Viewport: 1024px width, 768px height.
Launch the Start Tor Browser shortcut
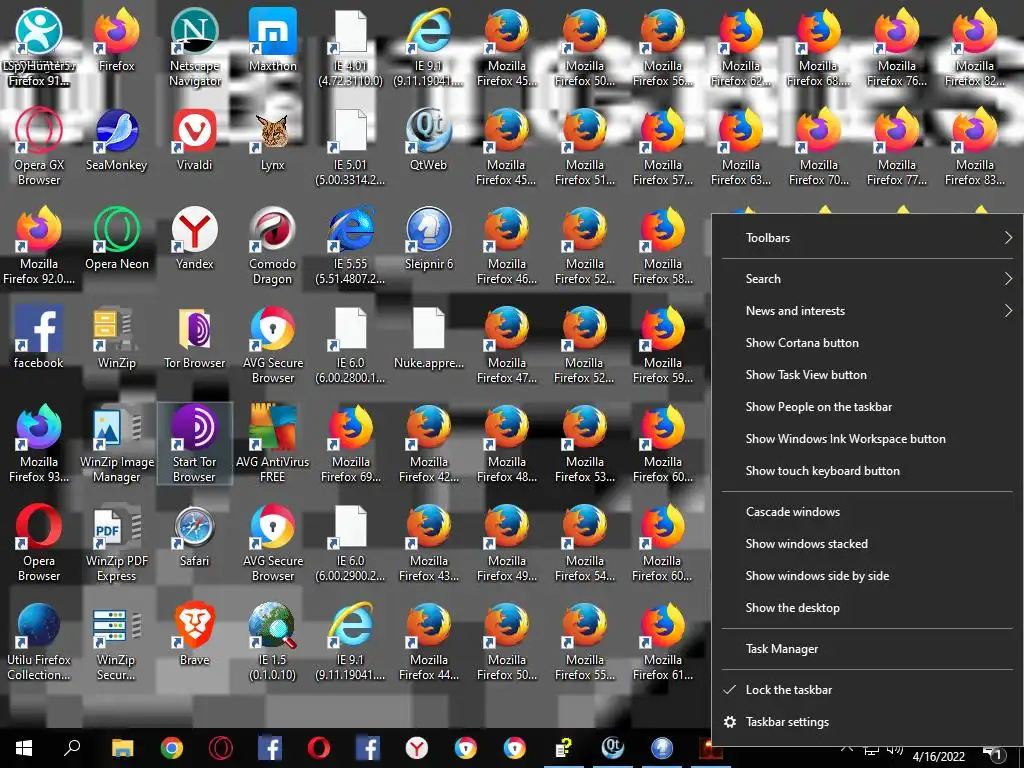tap(195, 444)
